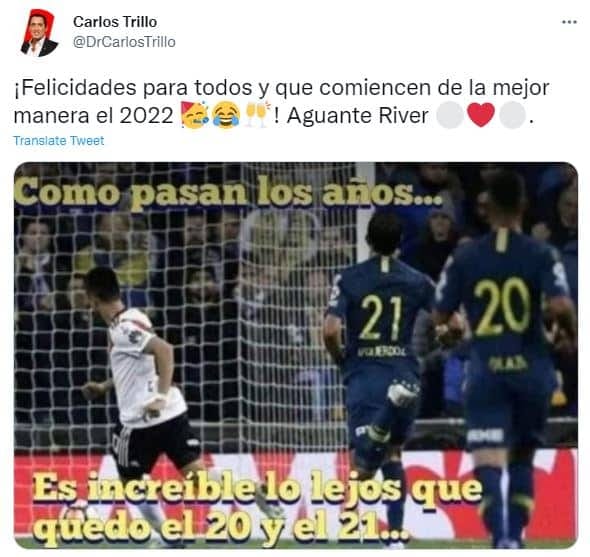Viewport: 590px width, 557px height.
Task: Click the clinking champagne glasses emoji
Action: (x=258, y=114)
